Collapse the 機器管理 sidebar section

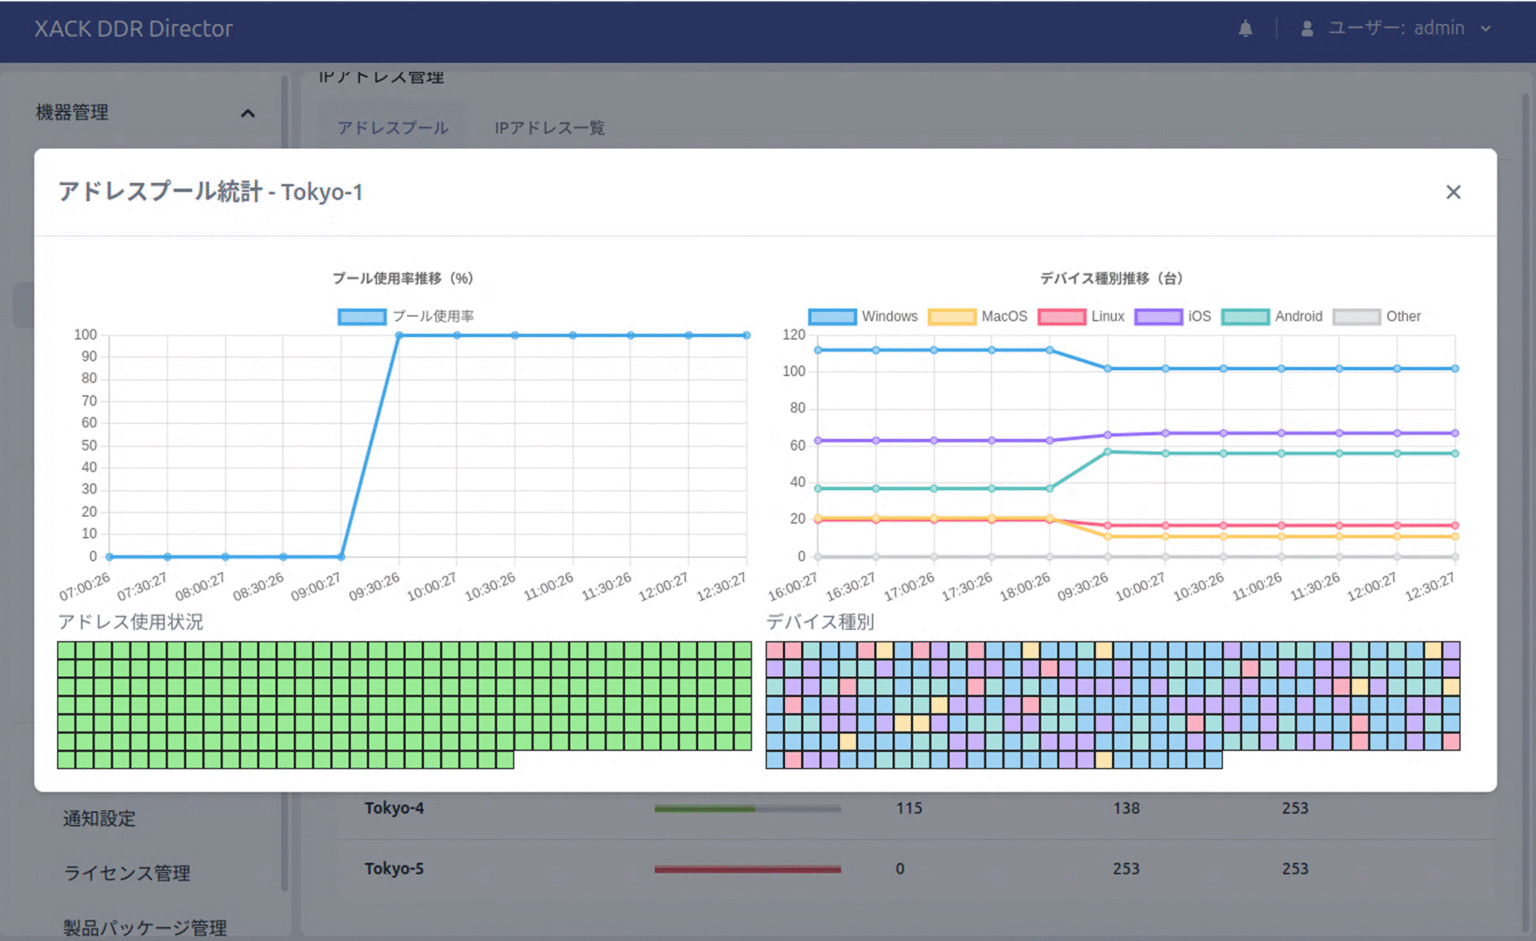(x=247, y=113)
